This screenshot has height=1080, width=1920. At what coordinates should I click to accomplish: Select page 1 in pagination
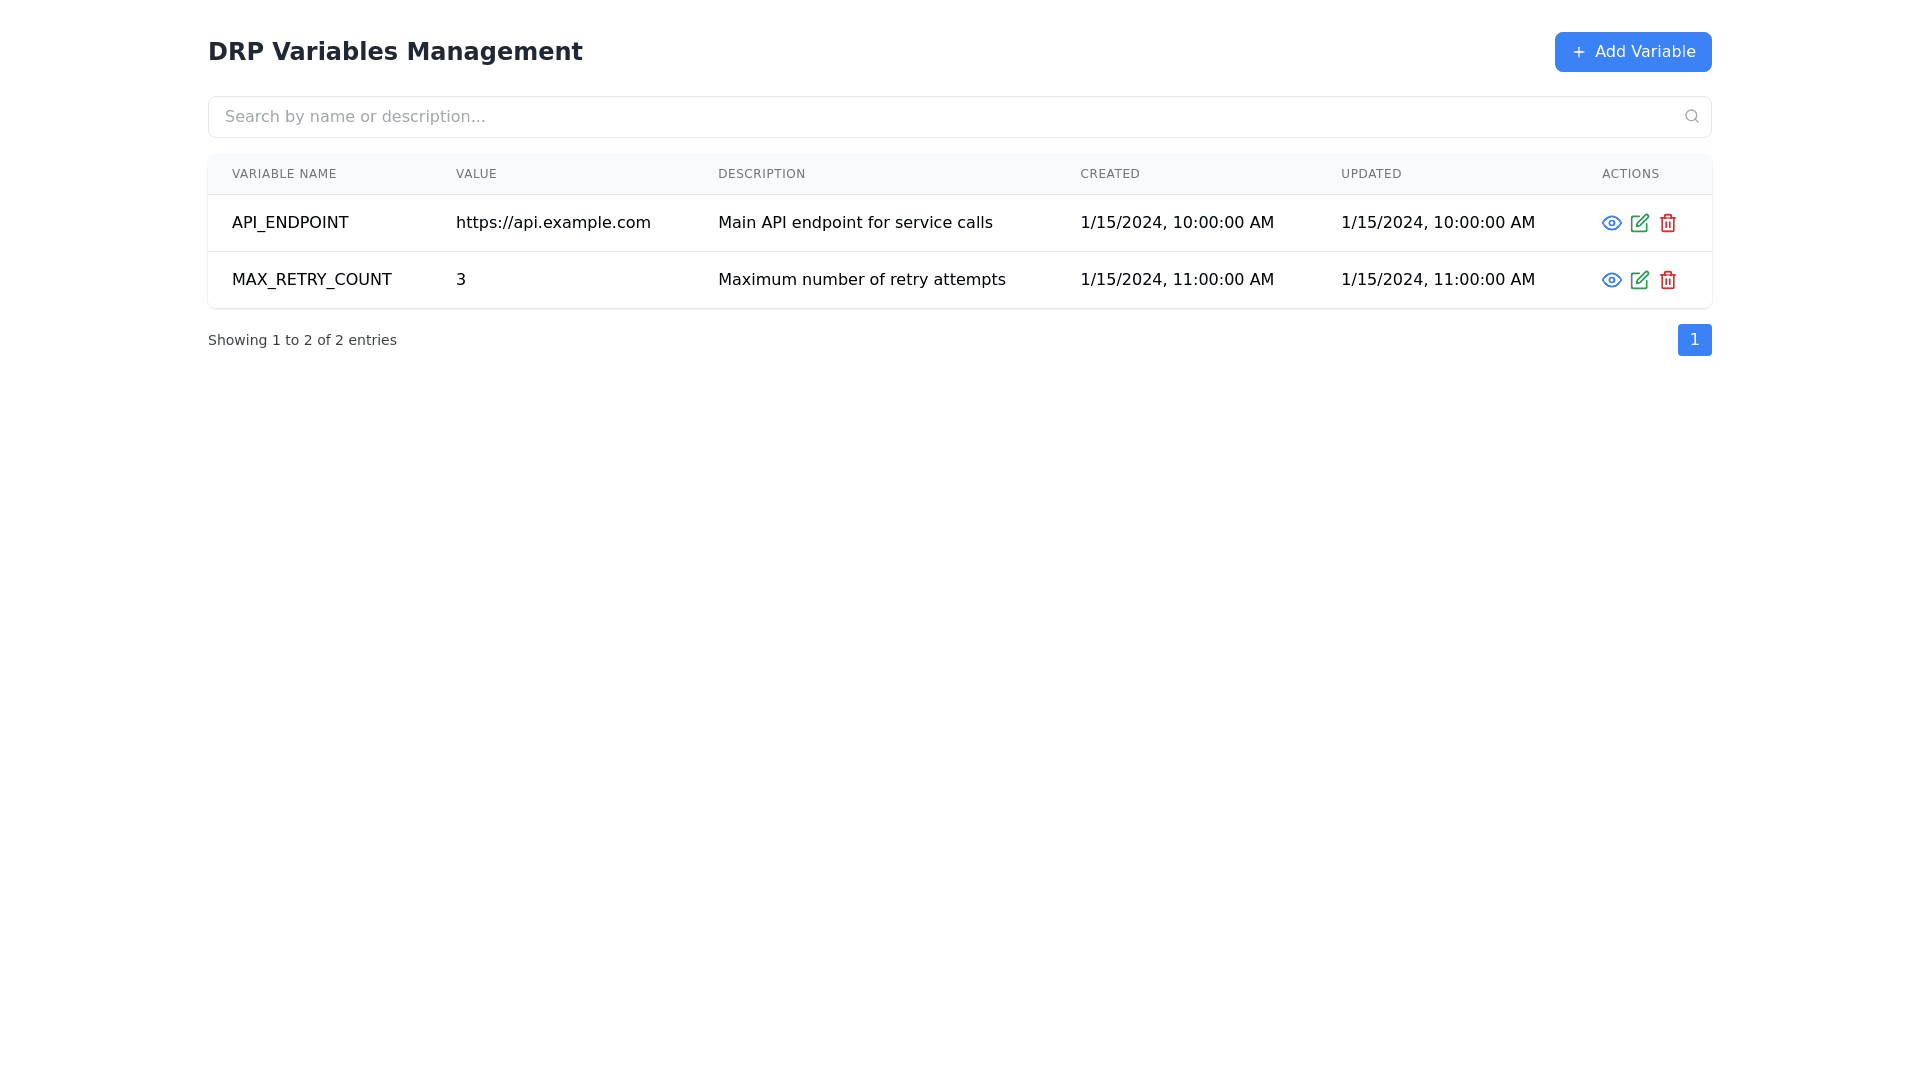[x=1694, y=340]
